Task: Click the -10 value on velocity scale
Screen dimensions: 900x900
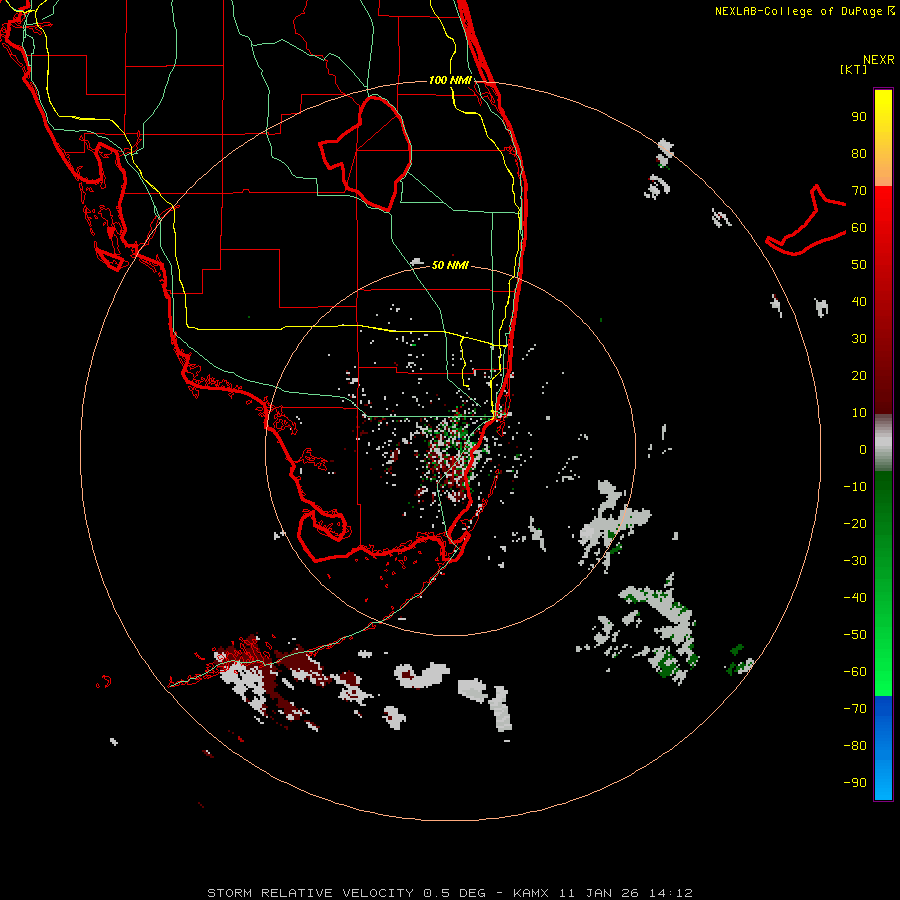Action: pyautogui.click(x=855, y=487)
